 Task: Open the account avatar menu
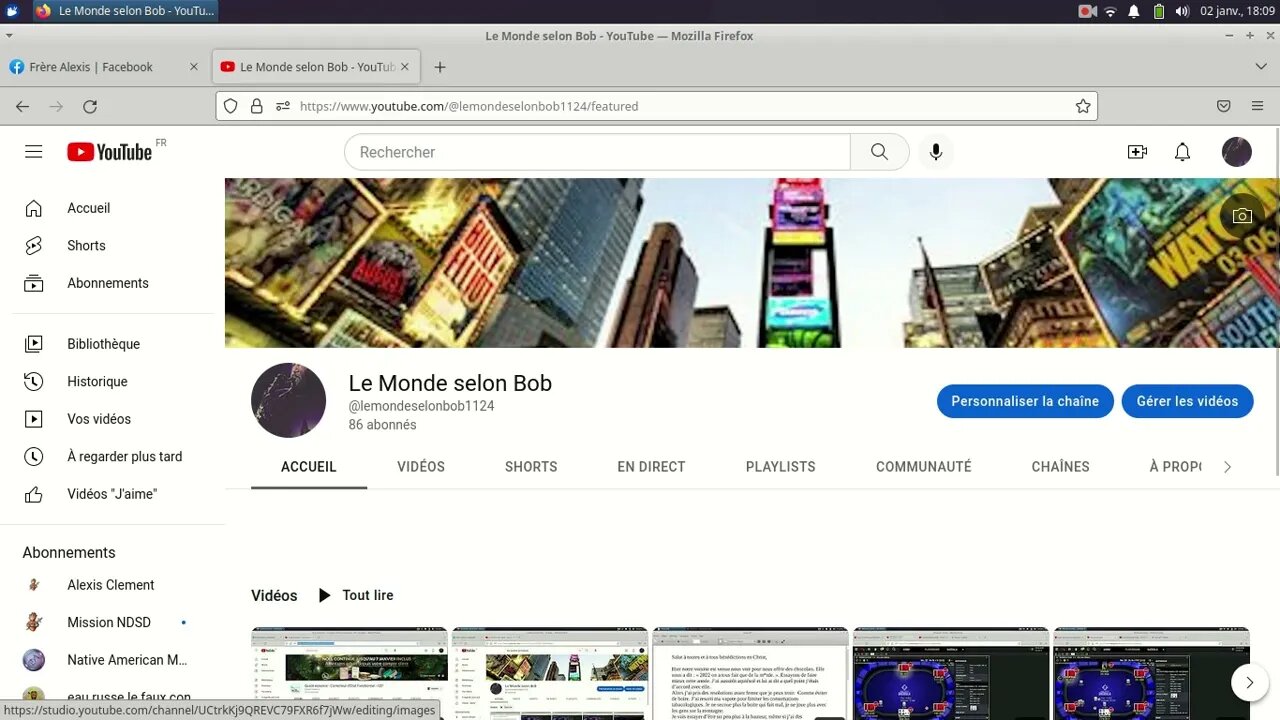[1237, 152]
